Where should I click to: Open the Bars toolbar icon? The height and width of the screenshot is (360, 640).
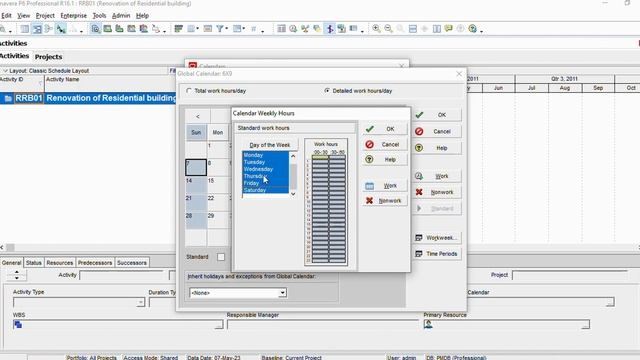tap(178, 29)
